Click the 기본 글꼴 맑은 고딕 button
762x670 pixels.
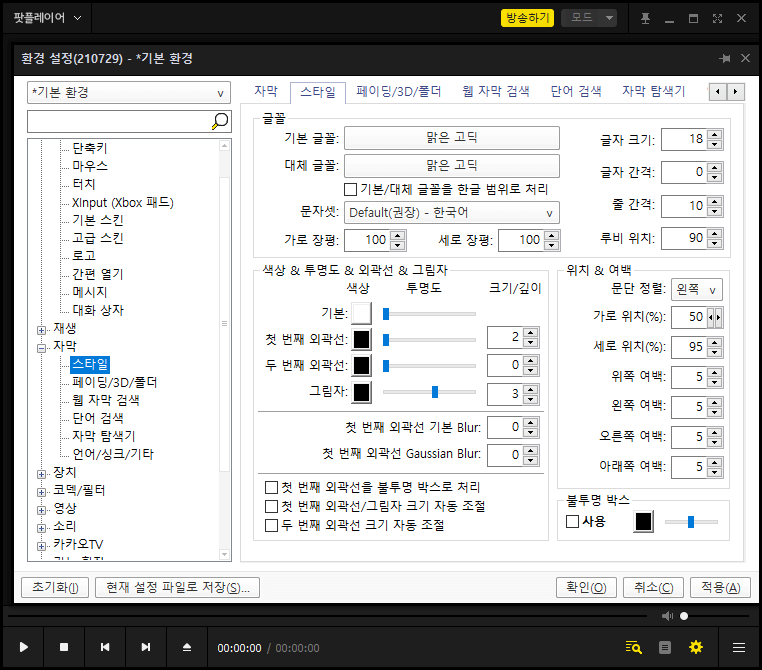[451, 138]
